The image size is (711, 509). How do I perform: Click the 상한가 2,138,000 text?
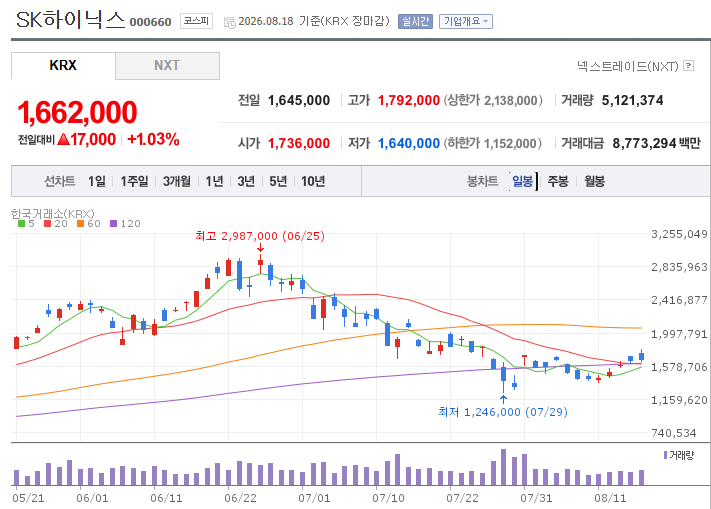(x=493, y=100)
